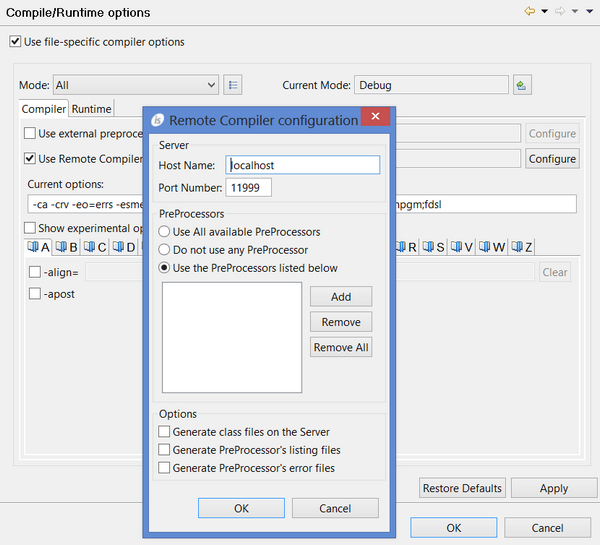Switch to the Compiler tab

(44, 108)
